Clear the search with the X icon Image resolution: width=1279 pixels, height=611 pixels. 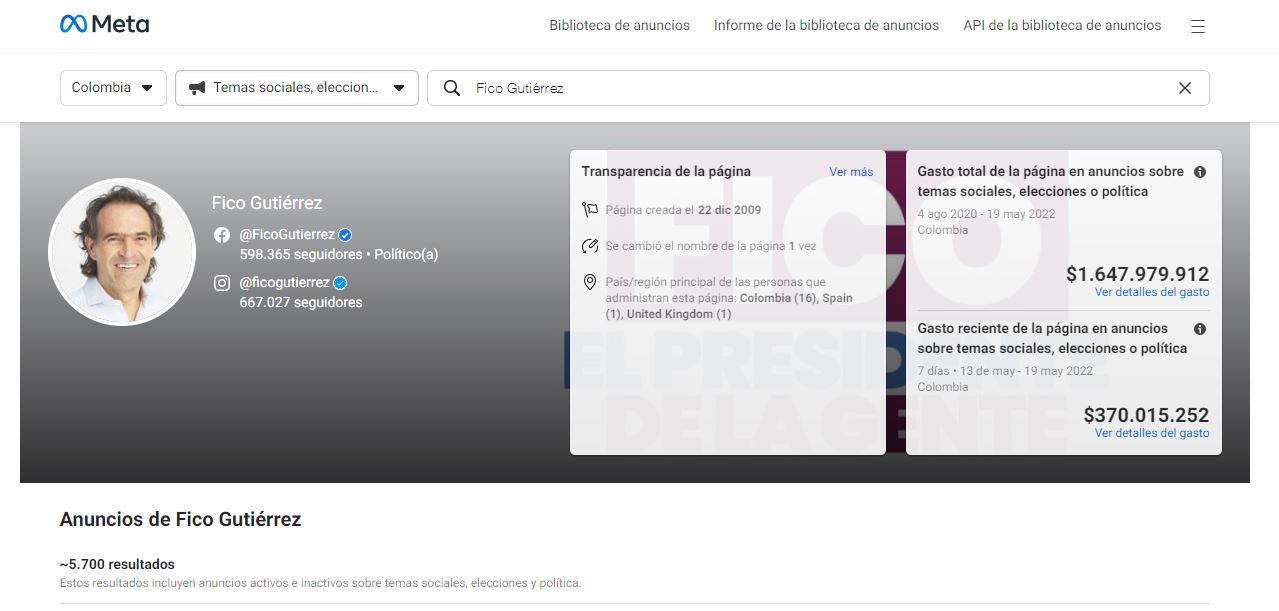tap(1185, 88)
